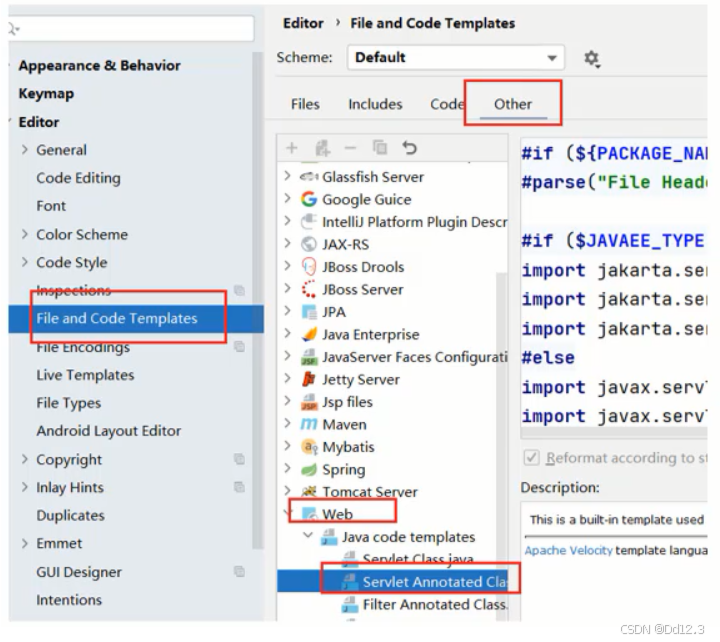Open Keymap settings
The image size is (720, 642).
46,93
